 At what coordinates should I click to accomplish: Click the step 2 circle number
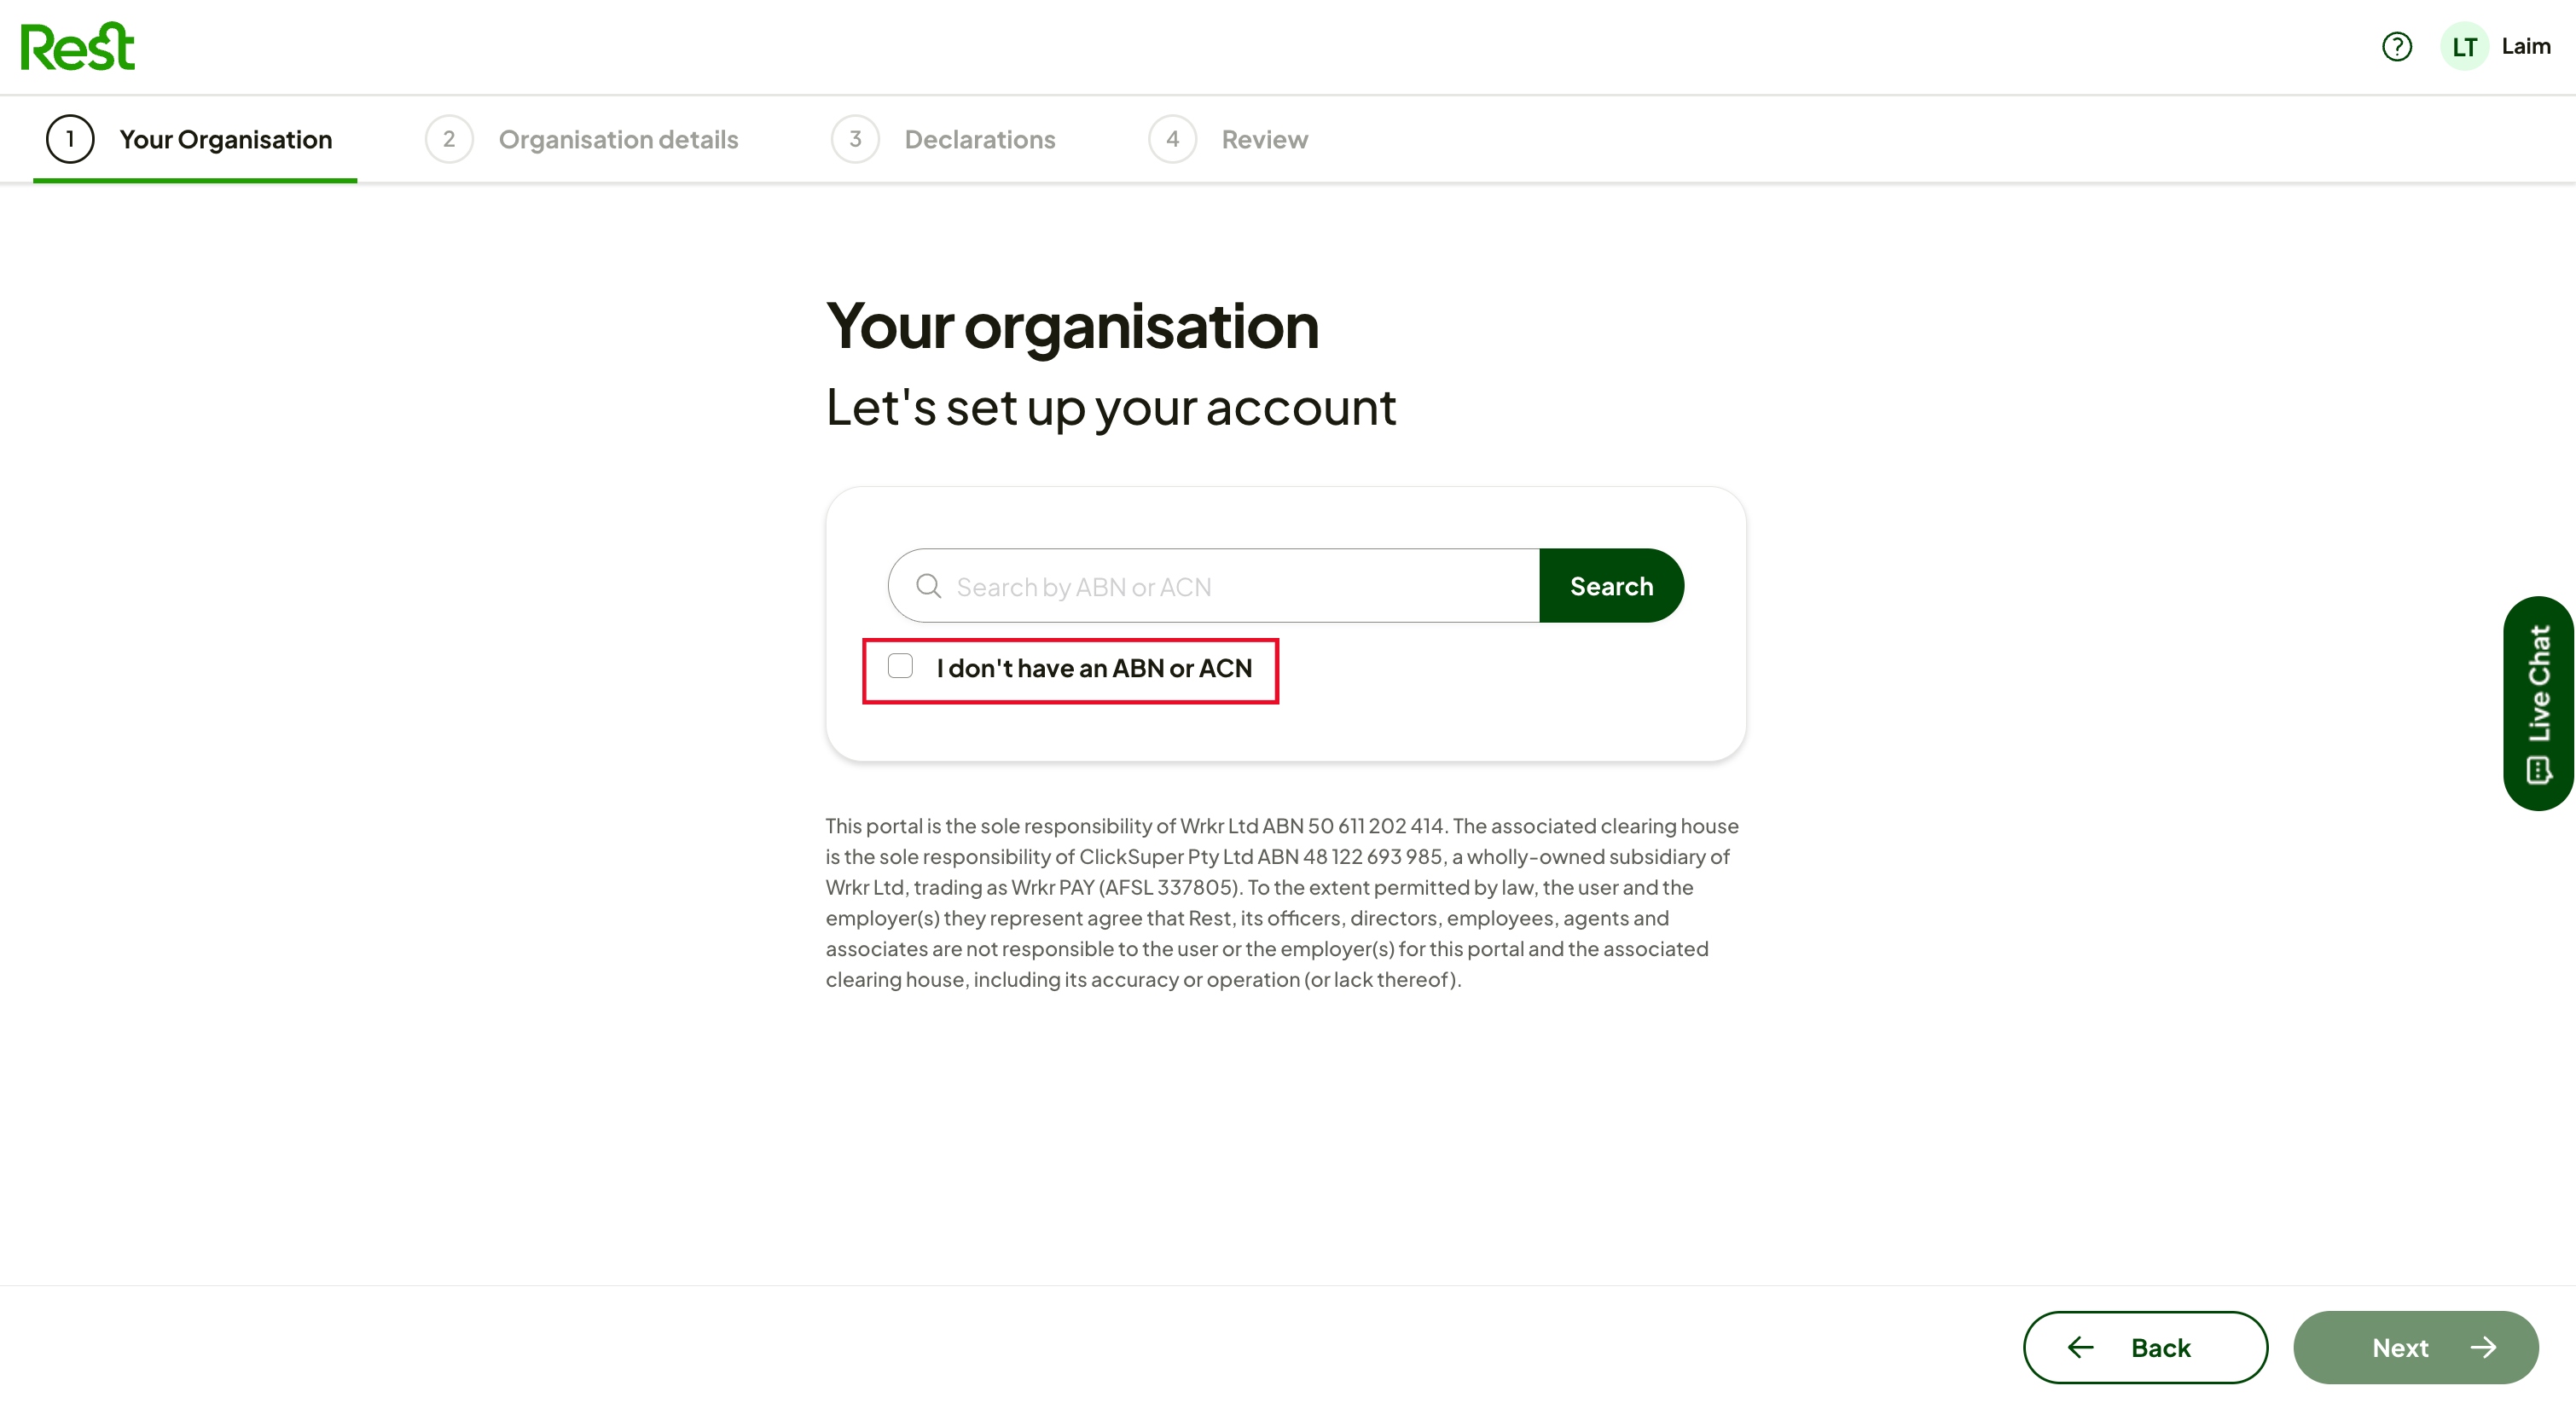point(449,139)
